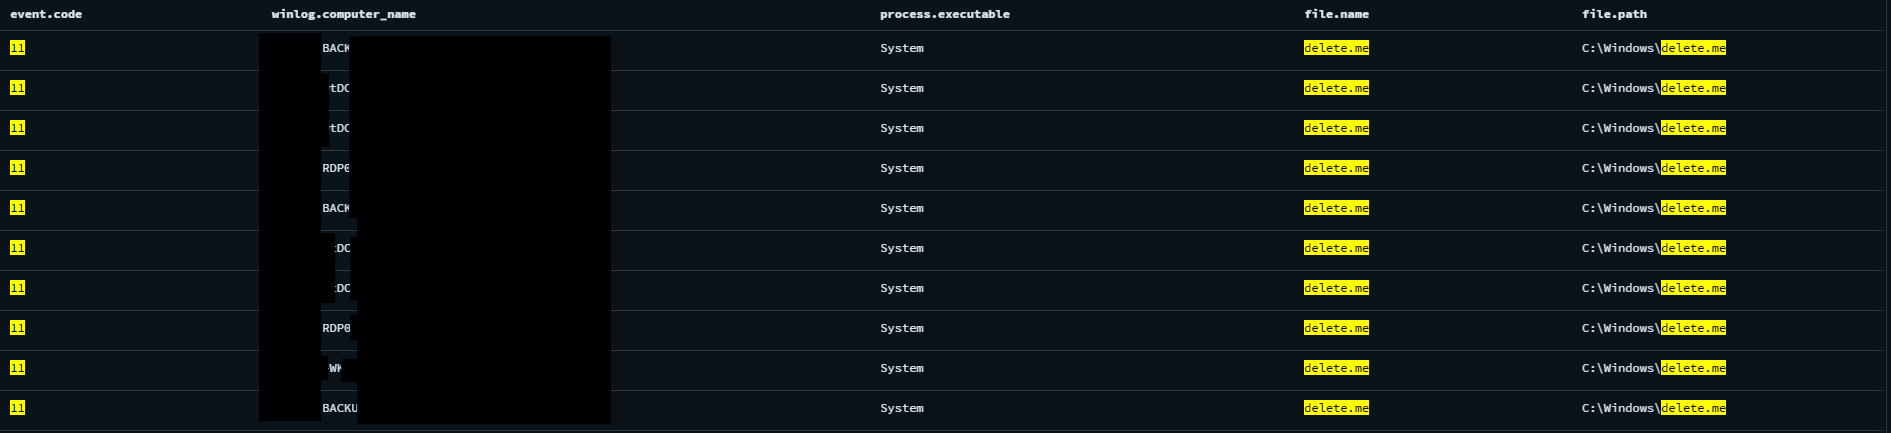Screen dimensions: 1891x433
Task: Select the first row's delete.me file name
Action: tap(1336, 48)
